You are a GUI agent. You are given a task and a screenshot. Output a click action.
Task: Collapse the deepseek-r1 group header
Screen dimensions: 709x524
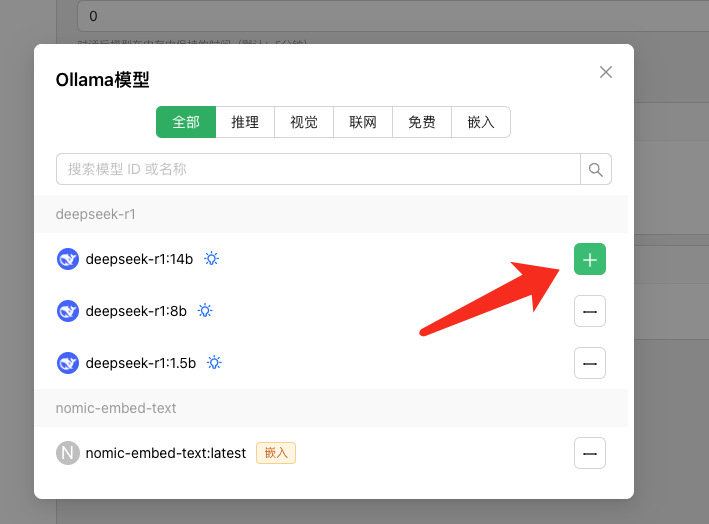pyautogui.click(x=331, y=214)
